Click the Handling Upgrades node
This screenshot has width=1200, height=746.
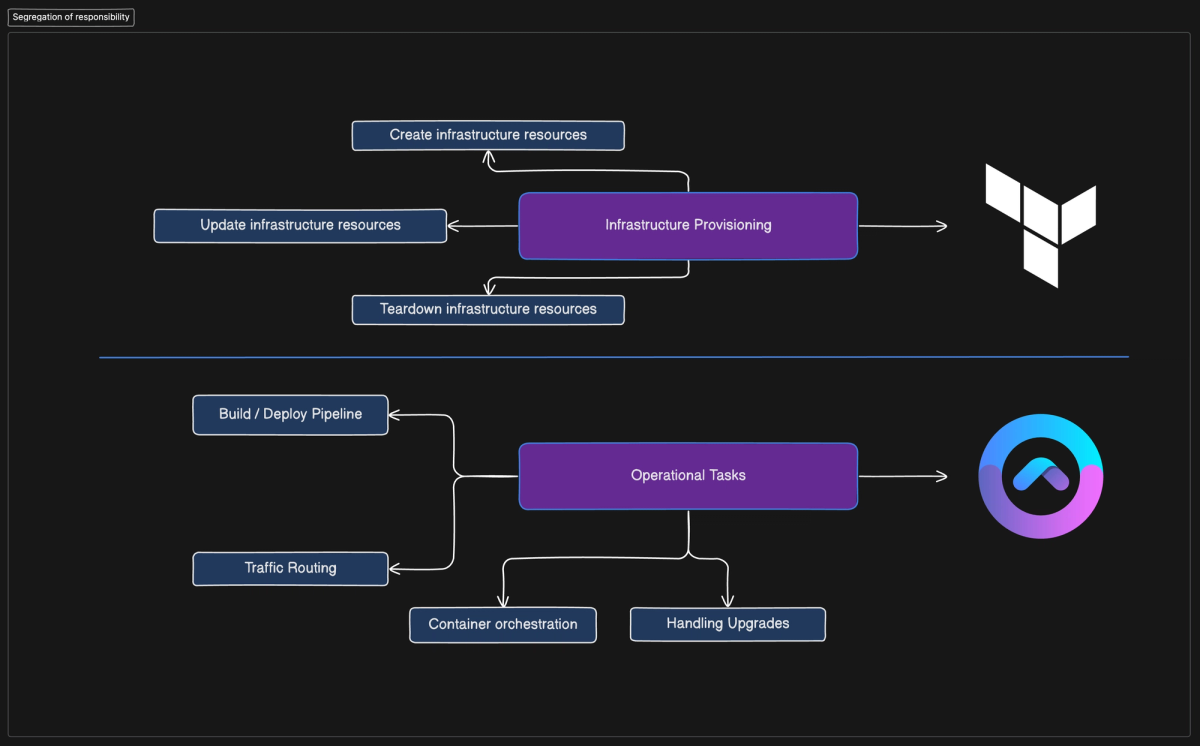pos(728,624)
